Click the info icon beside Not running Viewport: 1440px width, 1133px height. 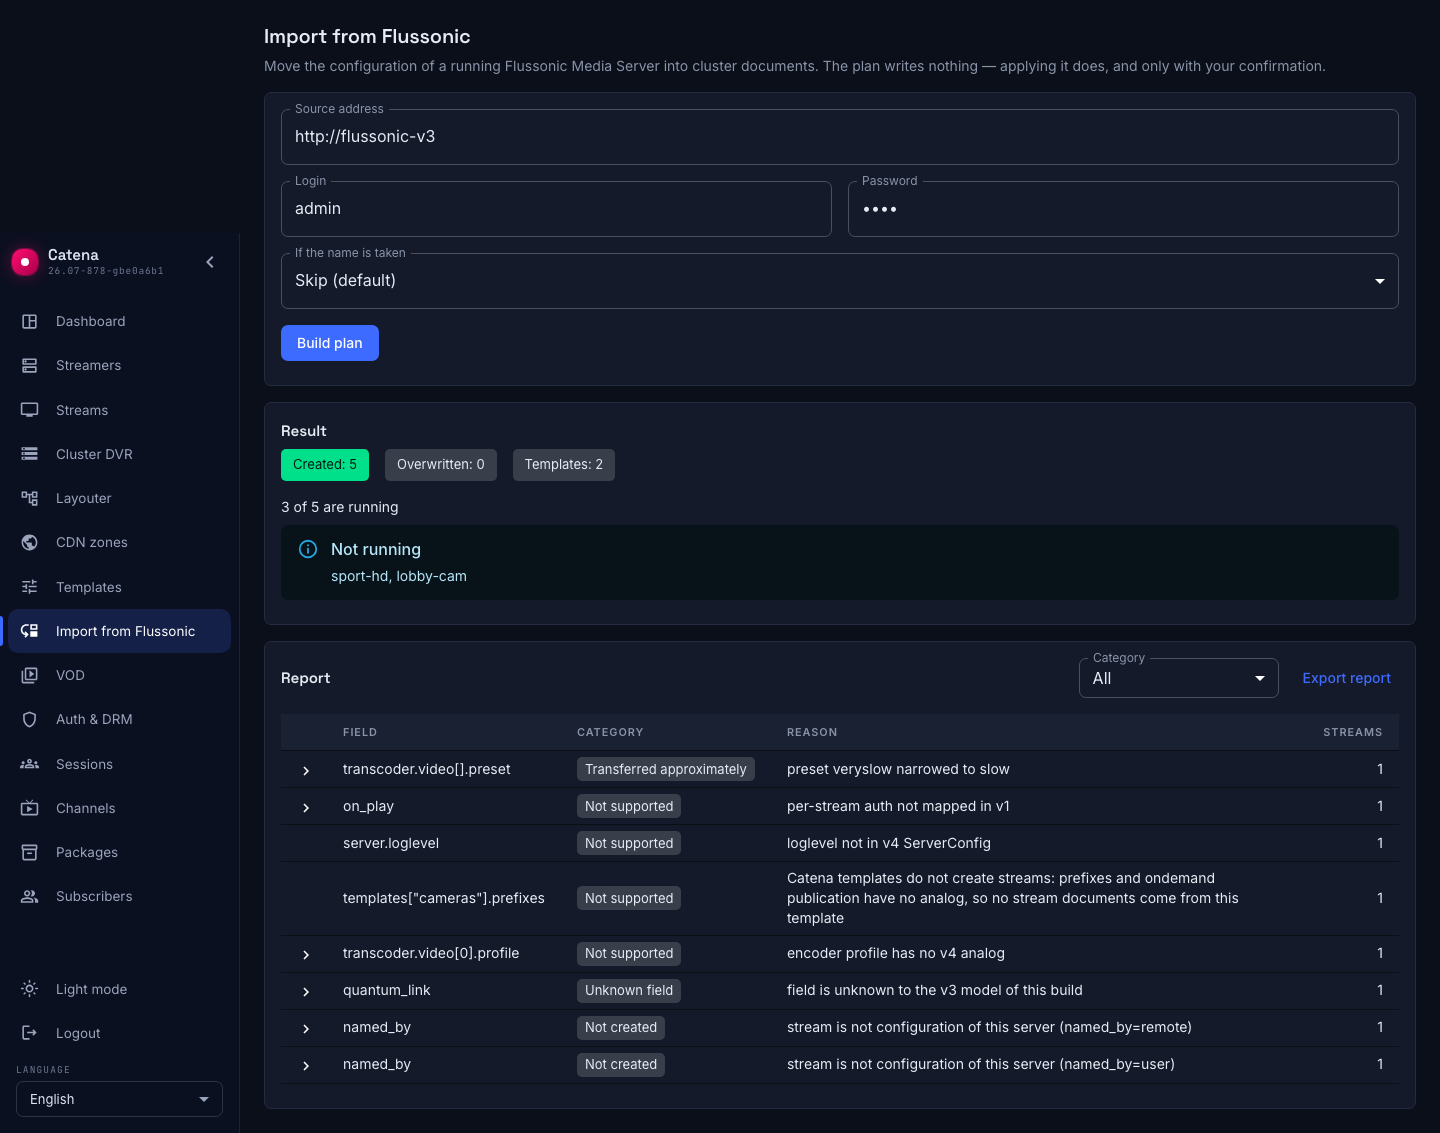(308, 549)
